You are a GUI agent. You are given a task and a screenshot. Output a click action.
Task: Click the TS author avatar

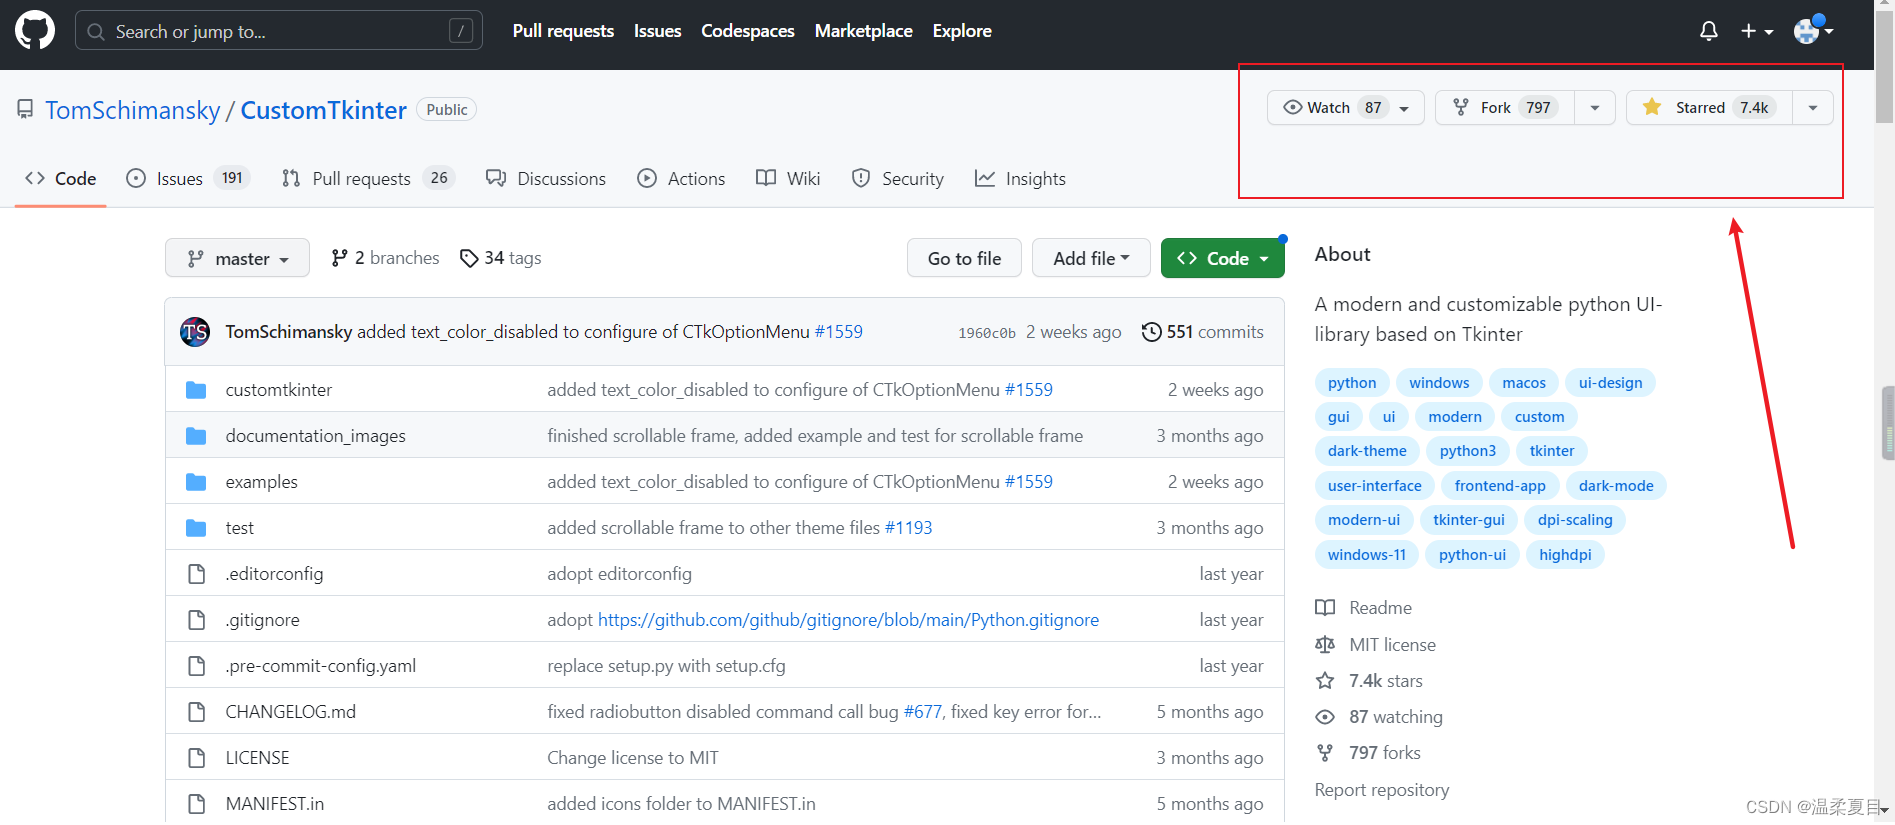pos(195,332)
